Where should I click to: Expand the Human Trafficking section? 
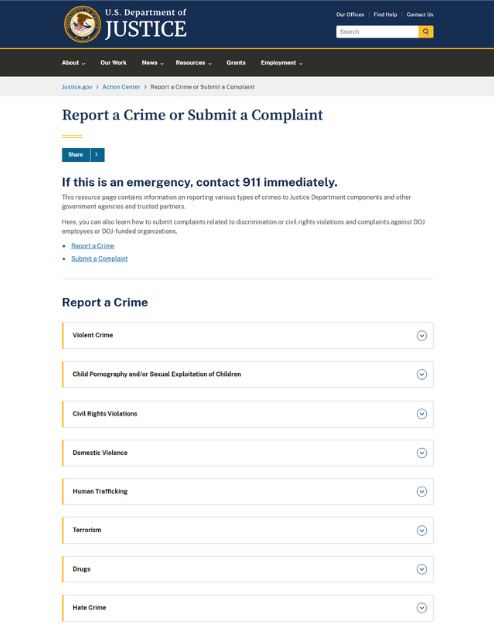248,491
